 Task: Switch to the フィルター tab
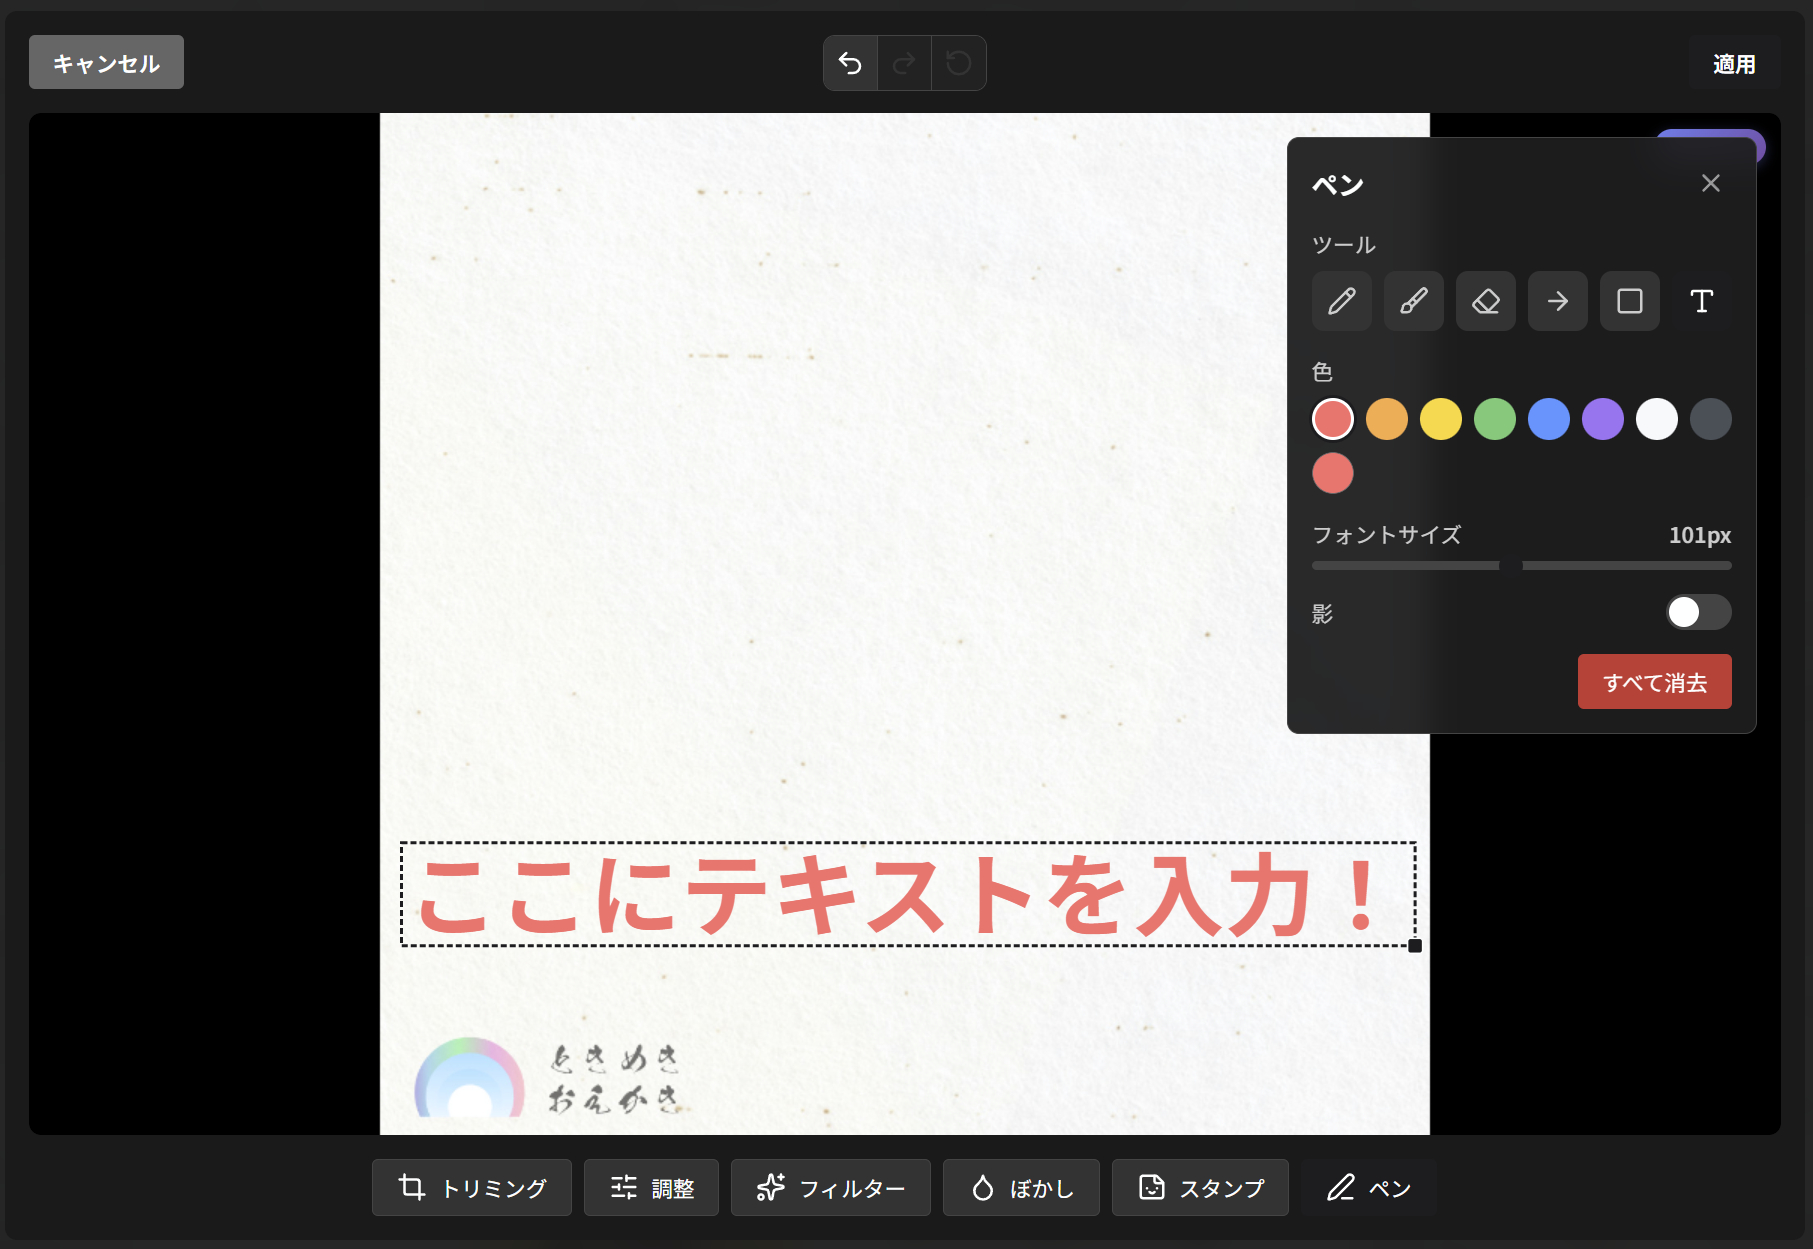(830, 1188)
